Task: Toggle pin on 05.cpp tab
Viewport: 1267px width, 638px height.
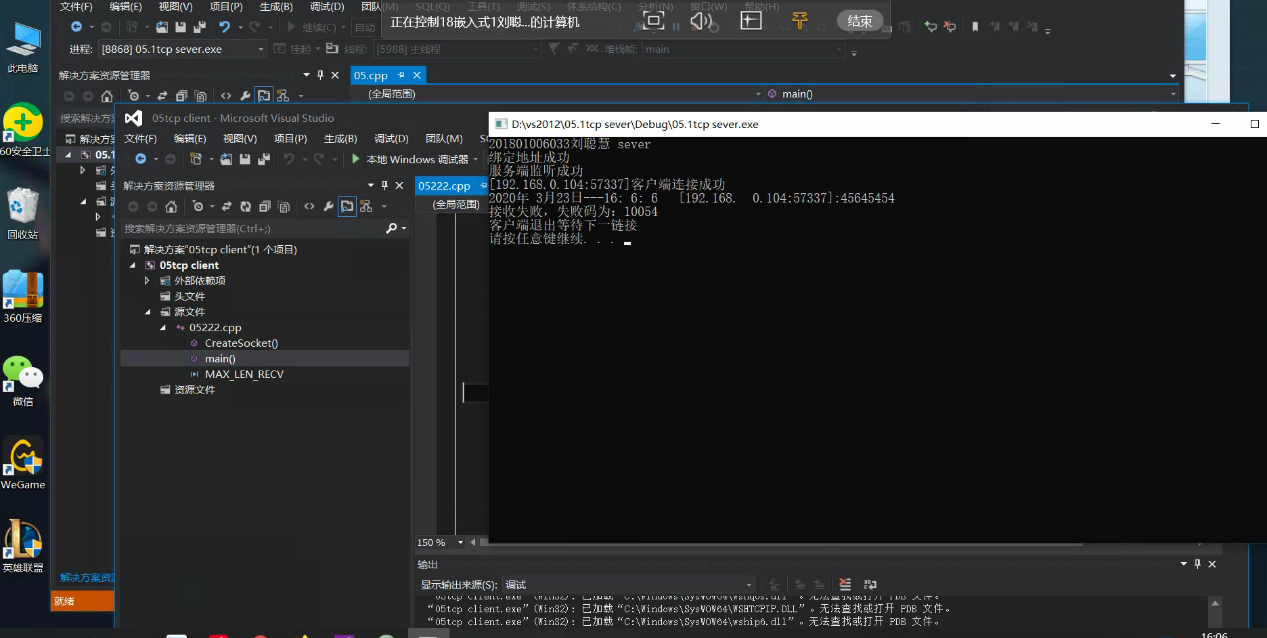Action: click(401, 75)
